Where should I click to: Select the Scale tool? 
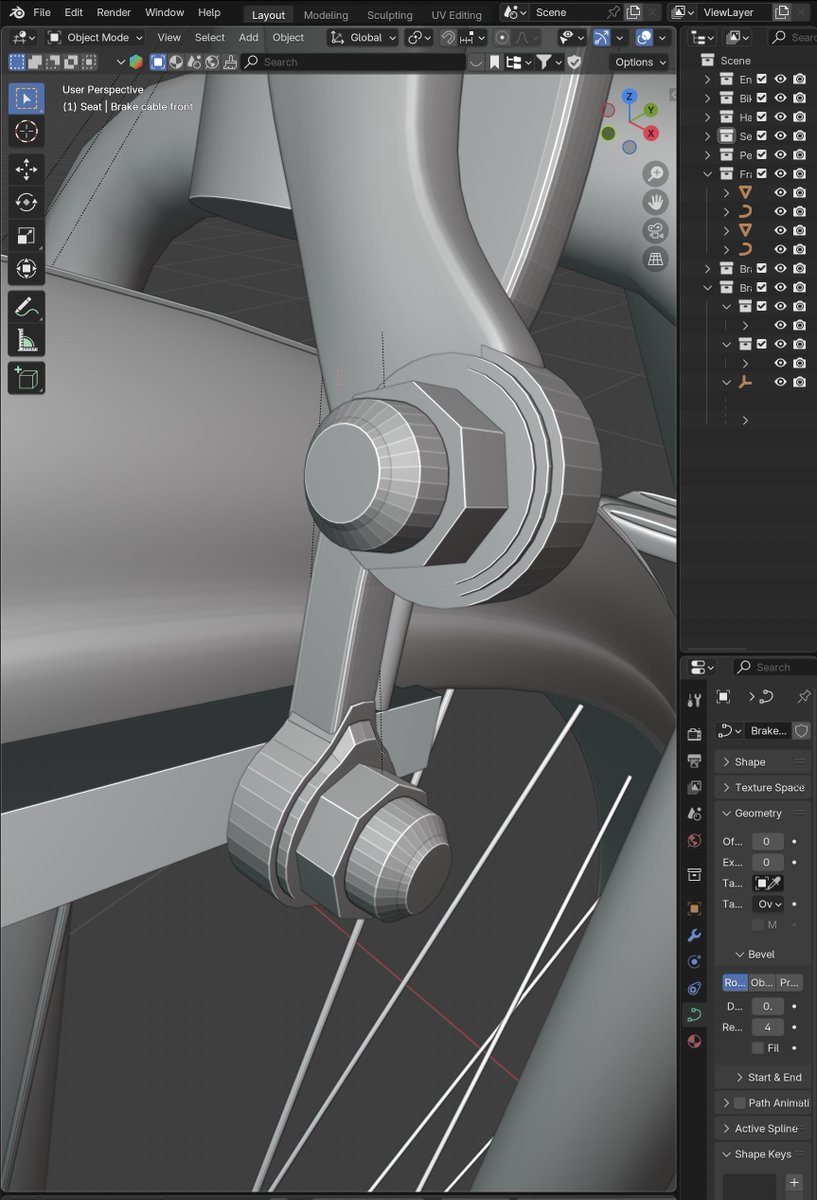click(27, 236)
